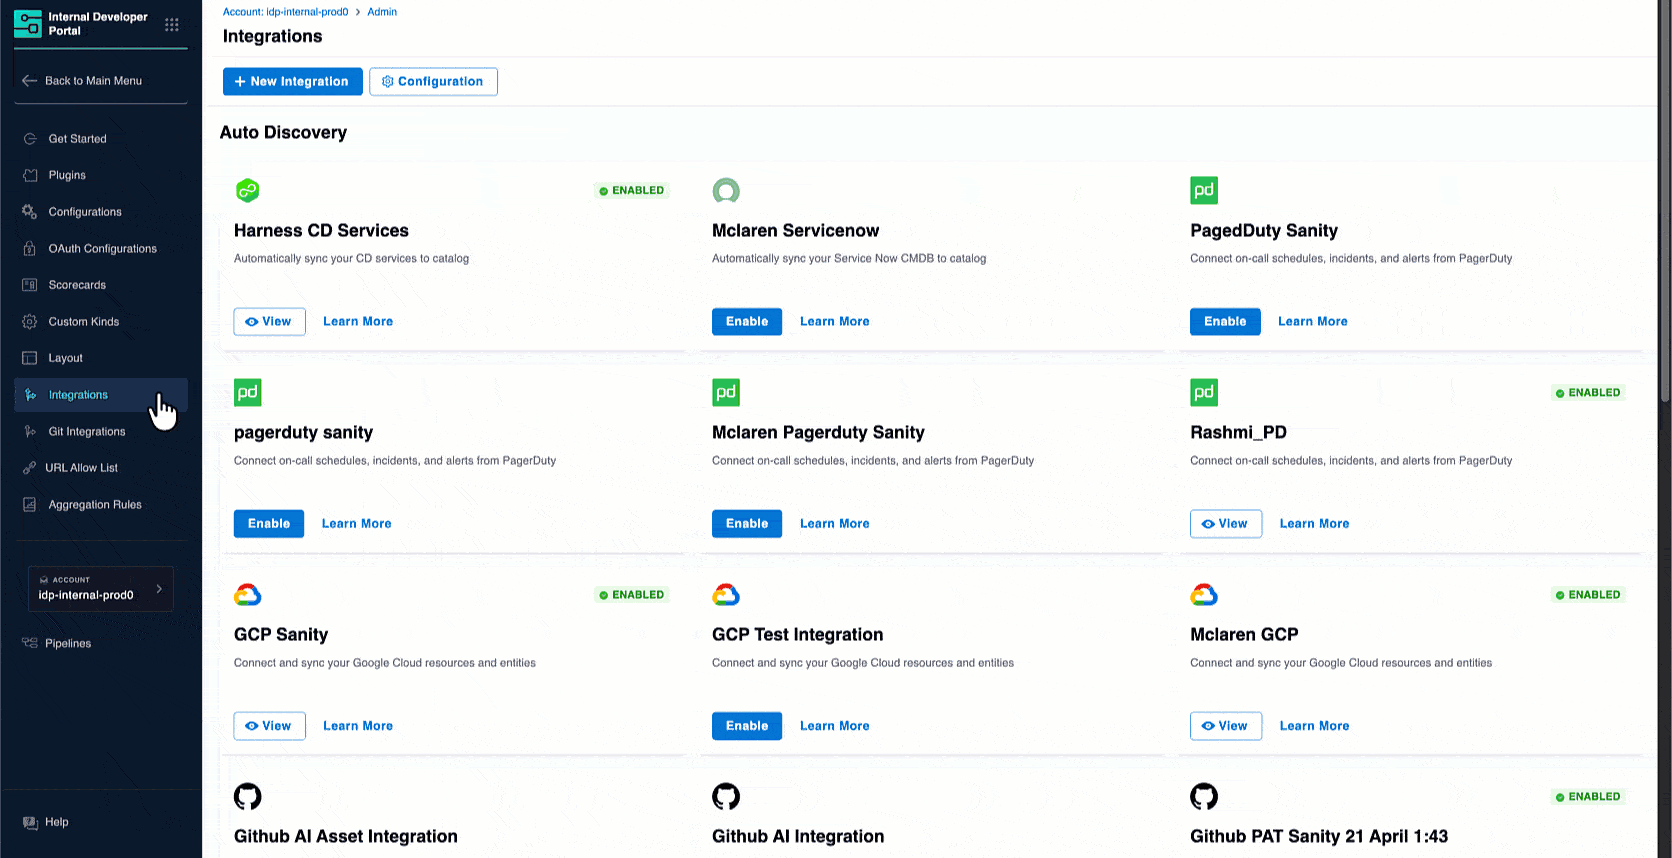Open Plugins in the sidebar
1672x858 pixels.
67,175
